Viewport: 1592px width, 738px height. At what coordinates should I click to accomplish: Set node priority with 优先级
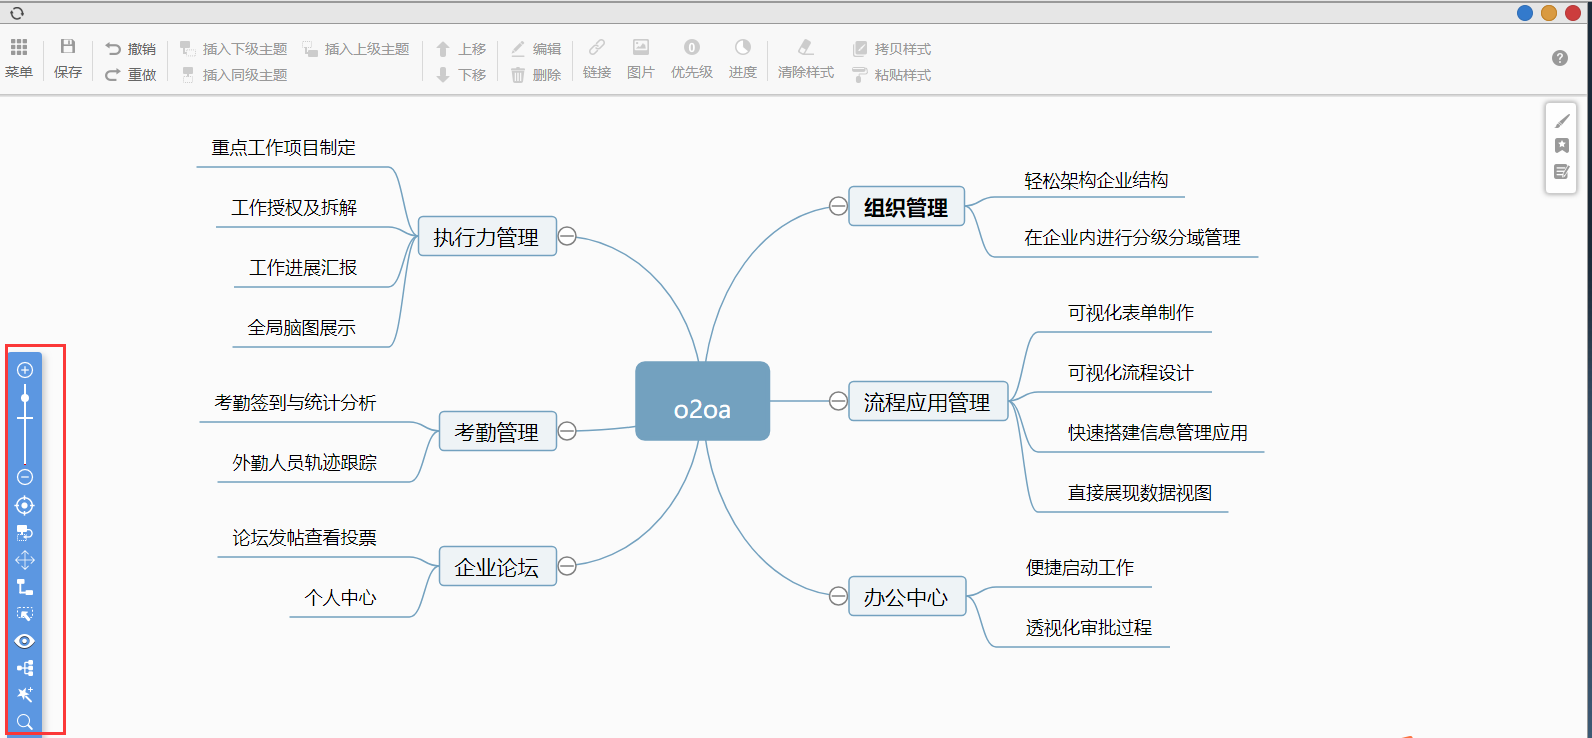[692, 58]
